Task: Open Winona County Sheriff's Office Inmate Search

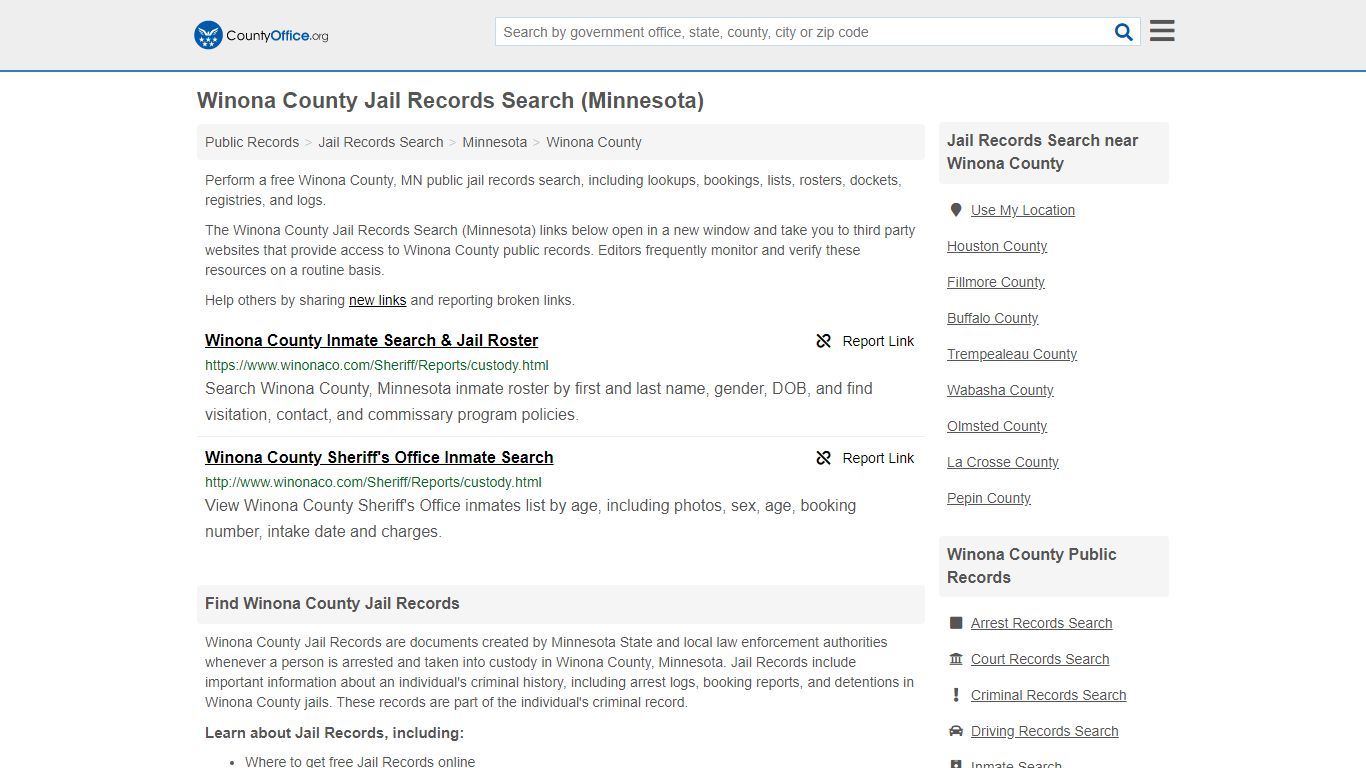Action: 379,457
